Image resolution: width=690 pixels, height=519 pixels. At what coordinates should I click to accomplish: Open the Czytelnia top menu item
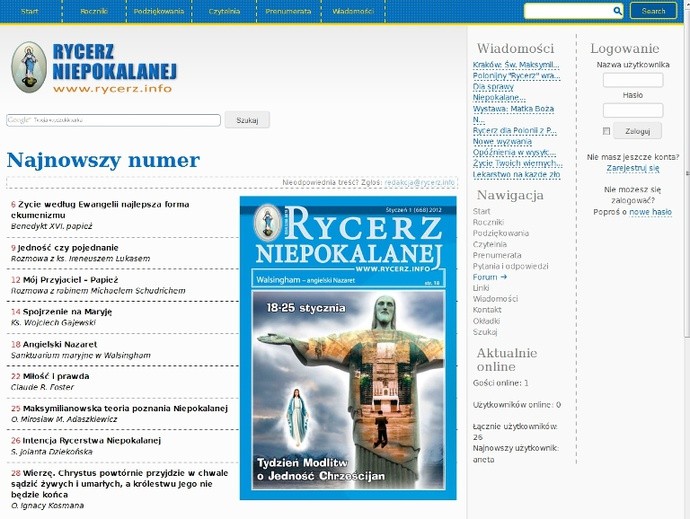point(224,11)
